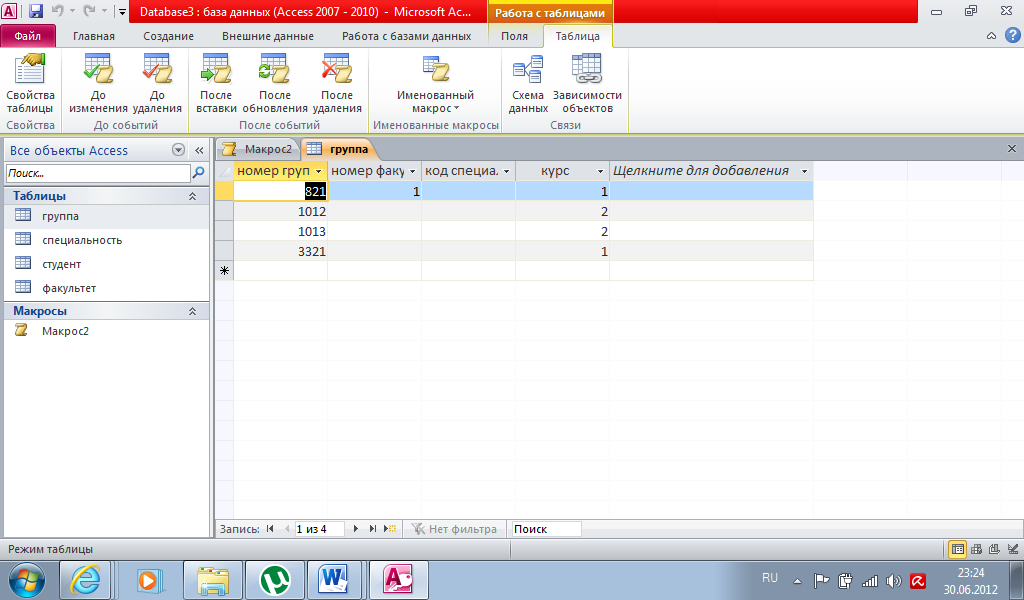Screen dimensions: 1024x600
Task: Open the Все объекты Access navigation menu
Action: coord(178,150)
